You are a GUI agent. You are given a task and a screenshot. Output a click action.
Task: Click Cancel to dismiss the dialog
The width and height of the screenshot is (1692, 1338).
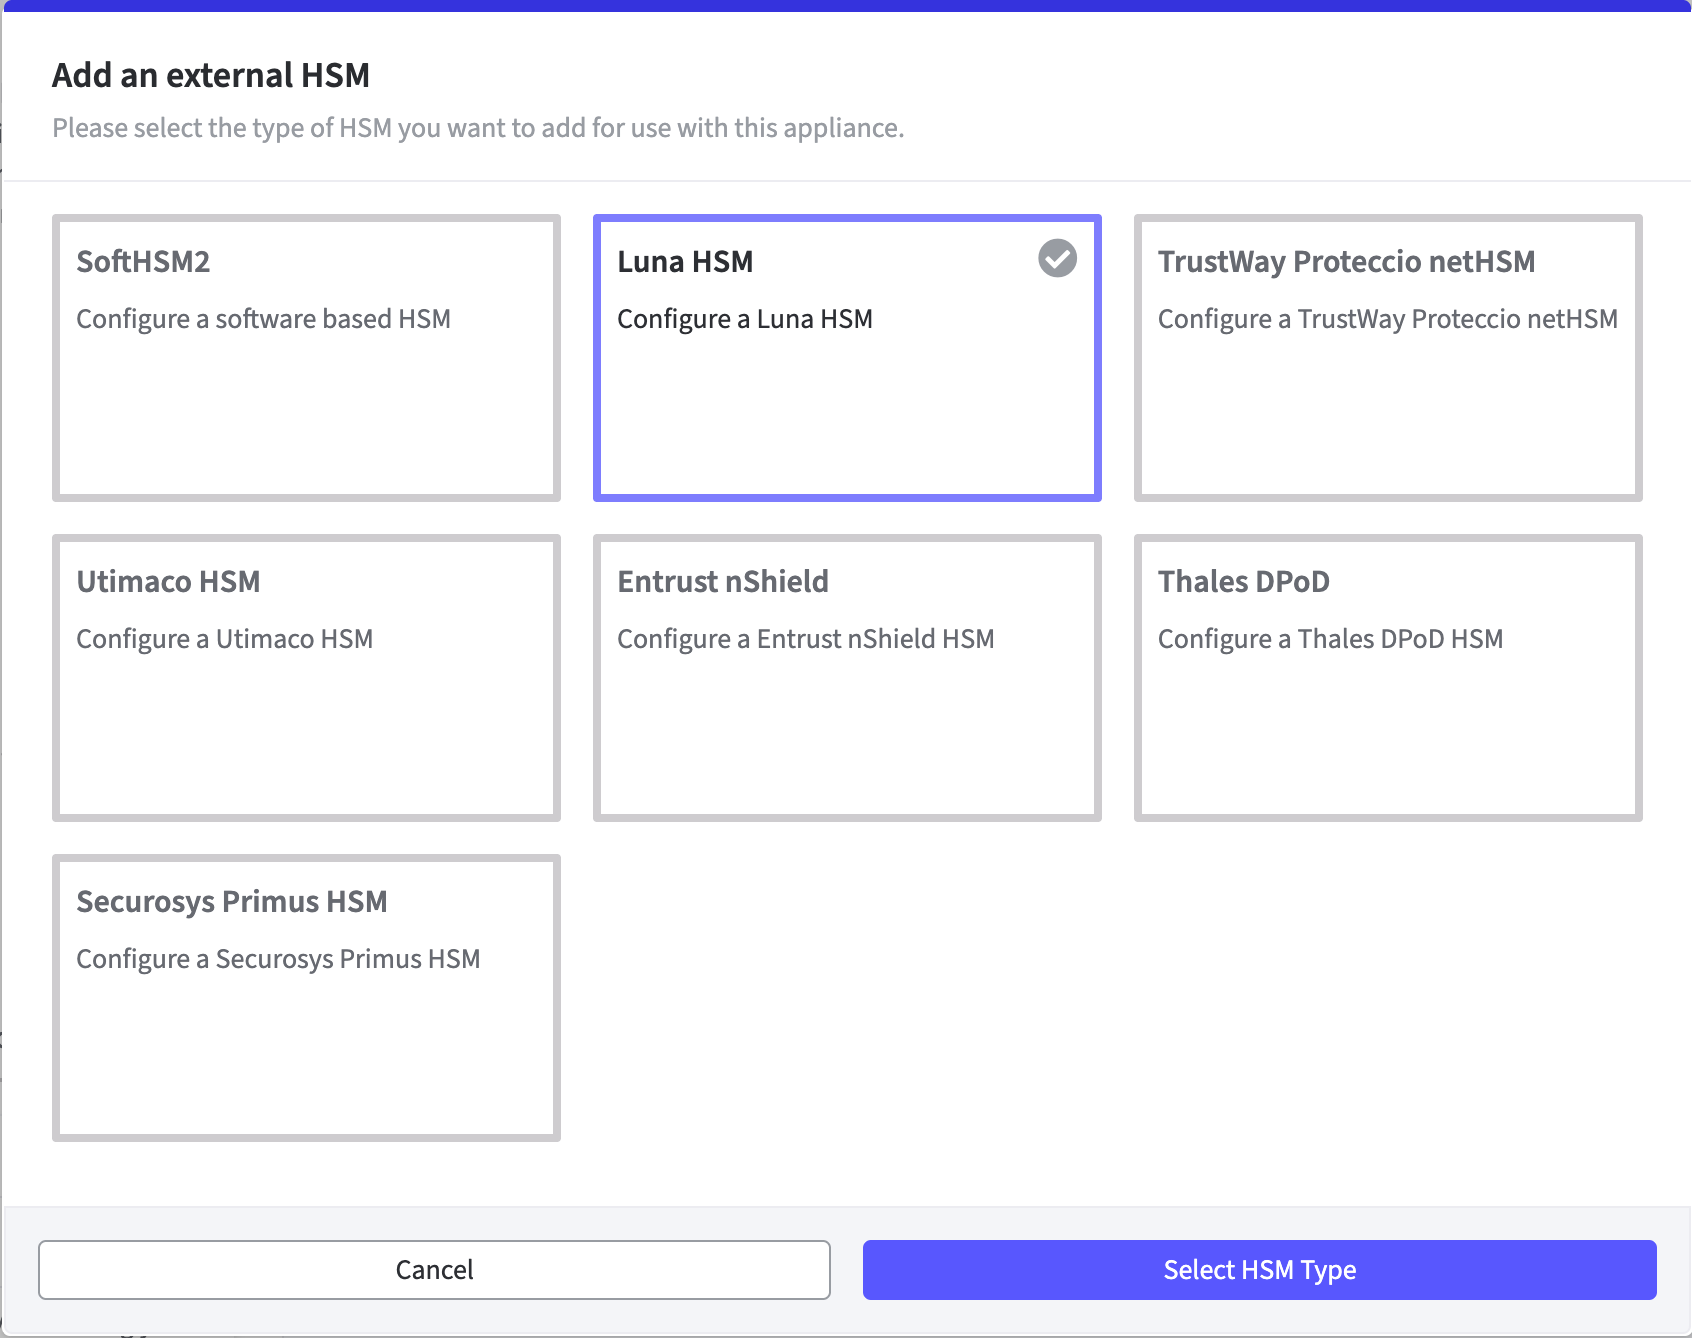434,1270
